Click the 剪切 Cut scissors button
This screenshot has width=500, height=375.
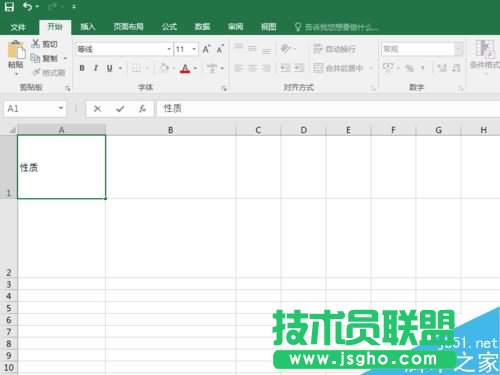point(44,44)
